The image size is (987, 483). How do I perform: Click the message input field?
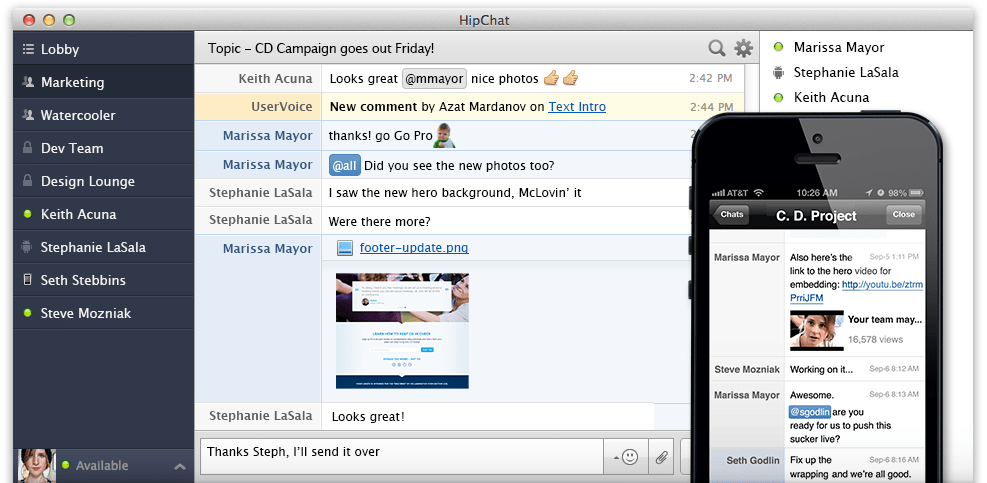[402, 457]
